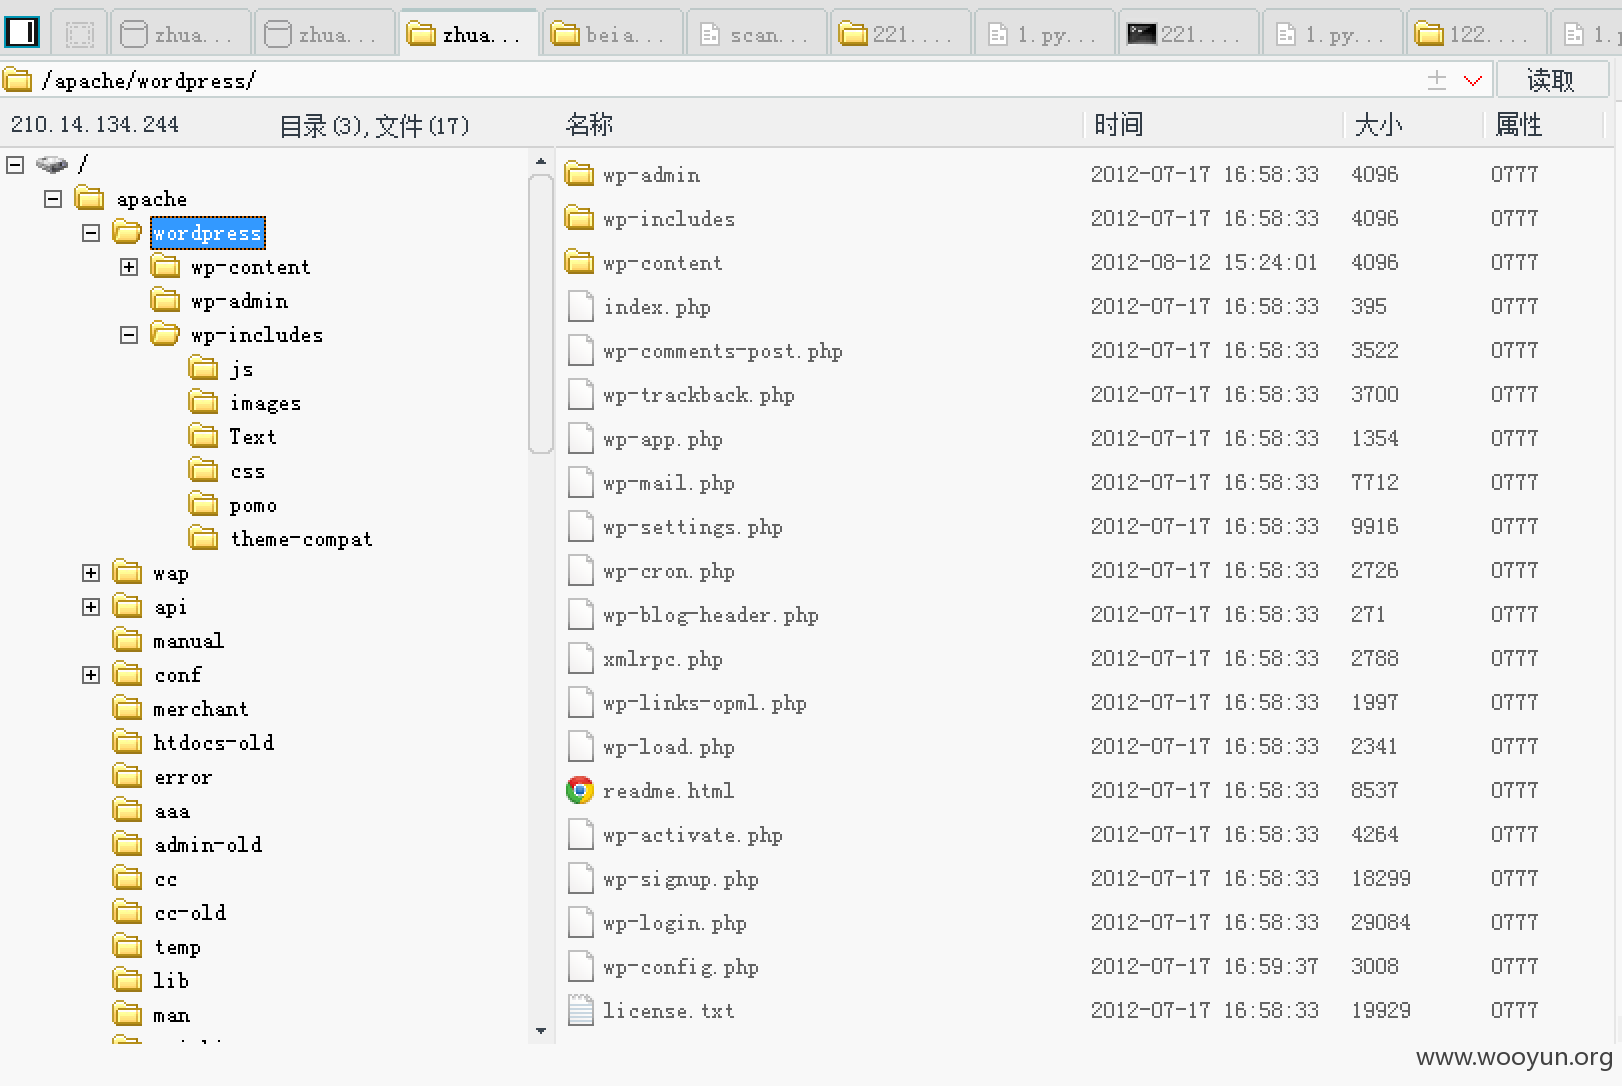The height and width of the screenshot is (1086, 1622).
Task: Select the index.php file icon
Action: coord(580,306)
